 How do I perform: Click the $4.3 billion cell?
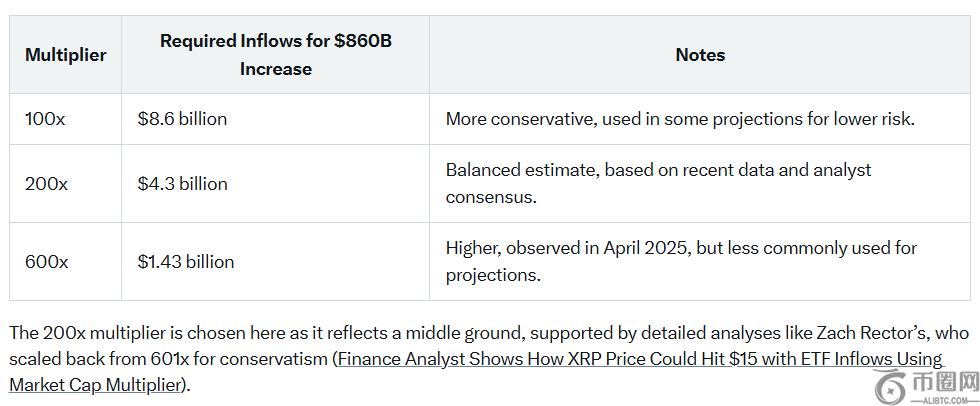182,184
